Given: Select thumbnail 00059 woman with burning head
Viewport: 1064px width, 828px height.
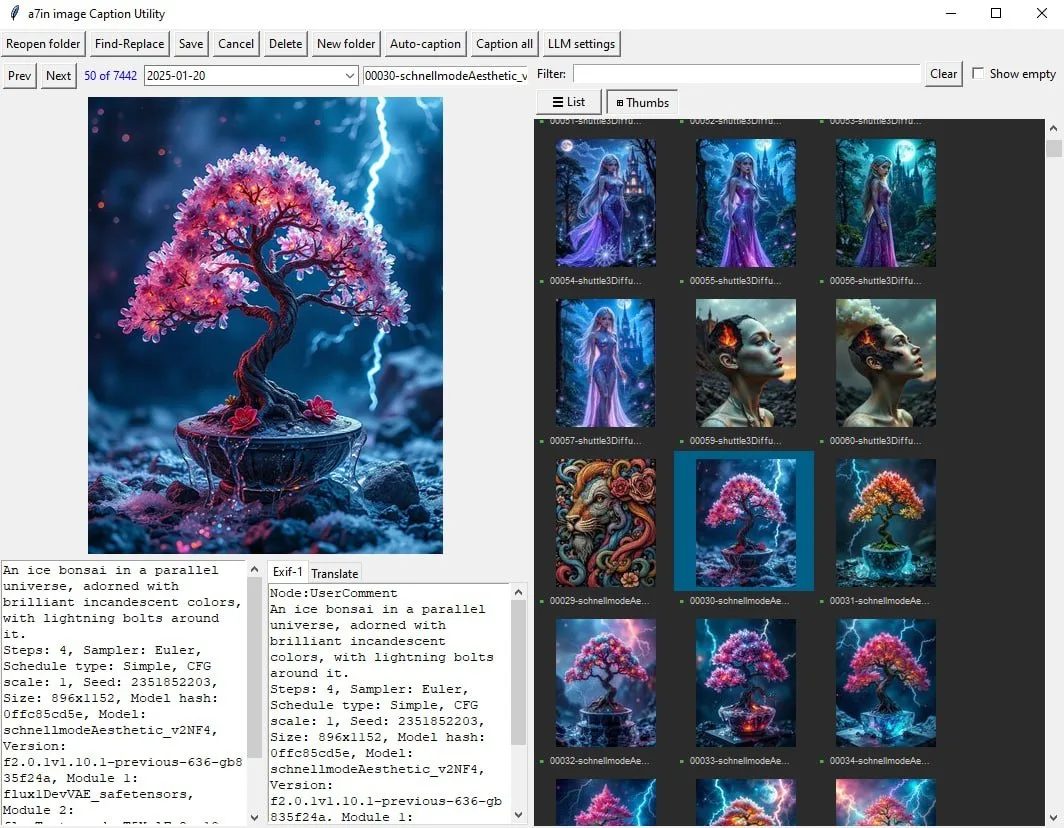Looking at the screenshot, I should point(746,362).
